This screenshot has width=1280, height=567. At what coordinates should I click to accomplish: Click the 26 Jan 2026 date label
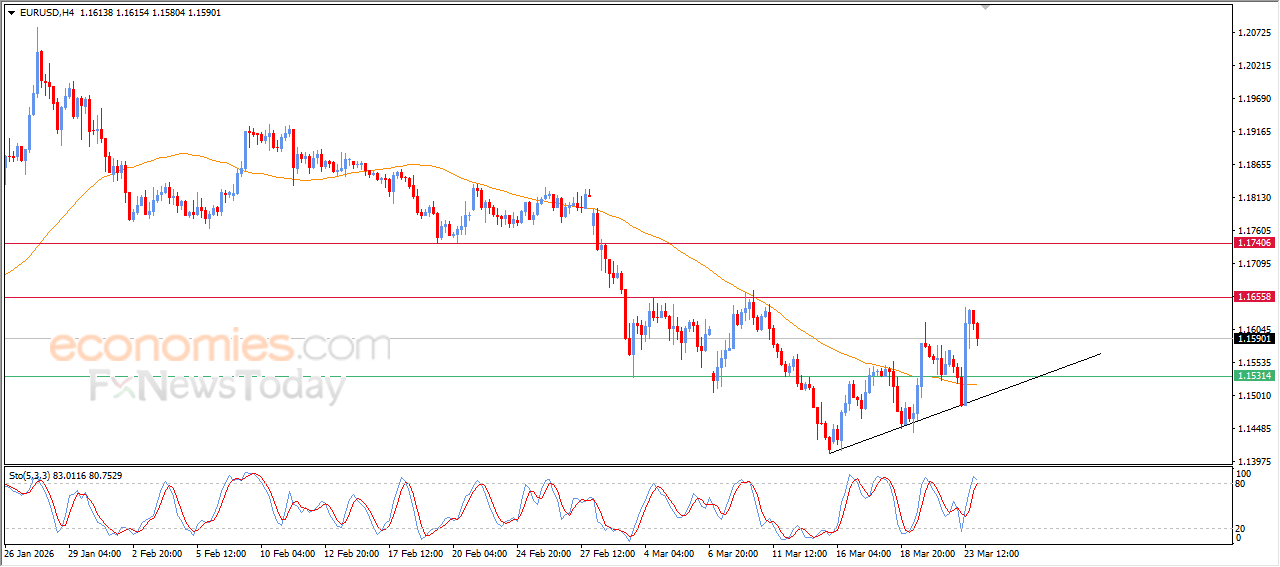tap(29, 553)
